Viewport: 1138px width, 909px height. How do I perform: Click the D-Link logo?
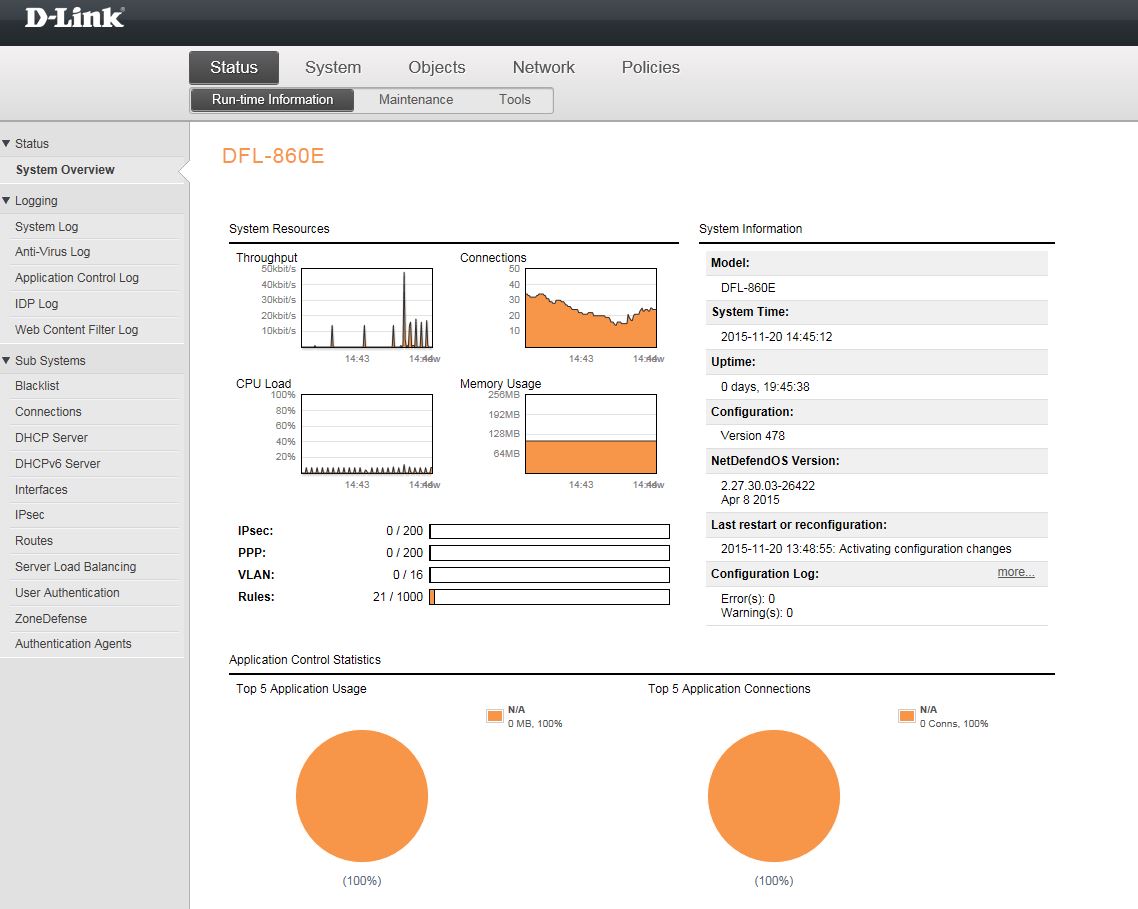coord(74,17)
